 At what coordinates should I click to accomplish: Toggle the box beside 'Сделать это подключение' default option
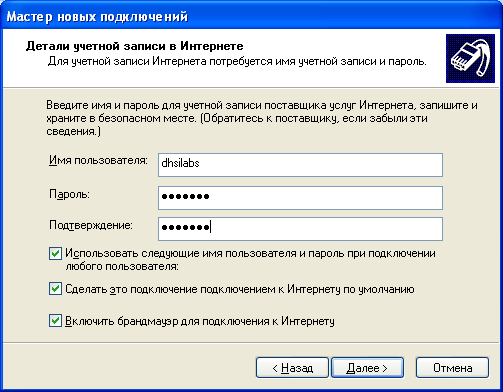coord(55,289)
